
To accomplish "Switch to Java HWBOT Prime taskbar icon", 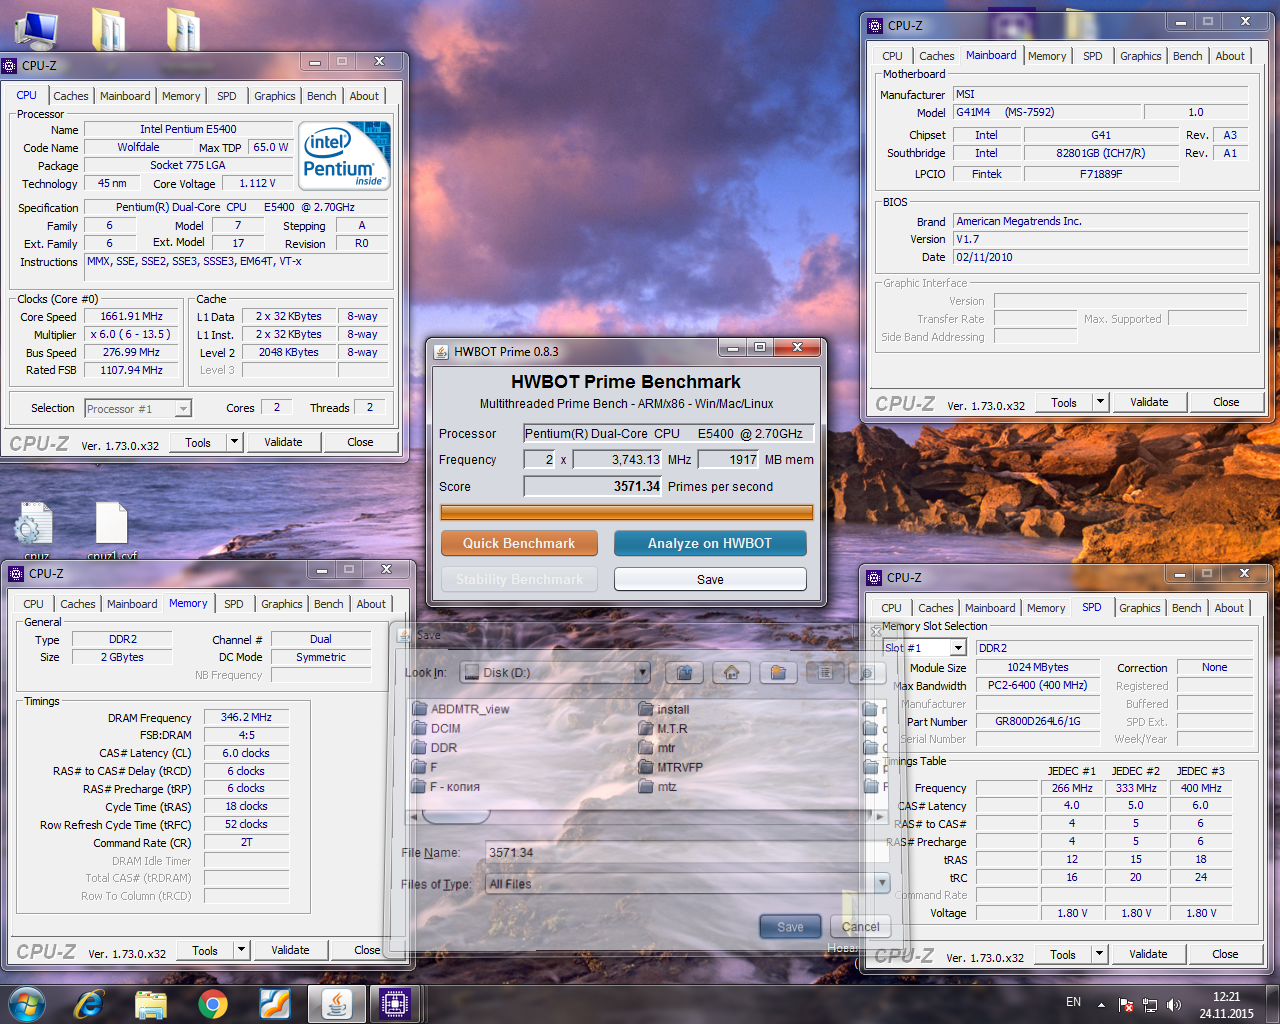I will 336,1003.
